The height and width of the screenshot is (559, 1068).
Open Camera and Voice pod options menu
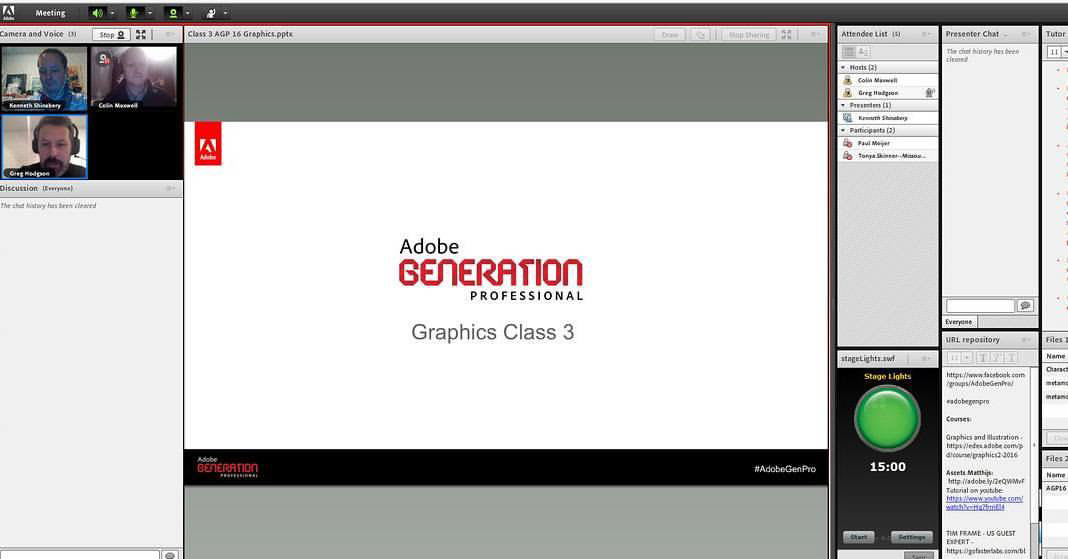[170, 34]
